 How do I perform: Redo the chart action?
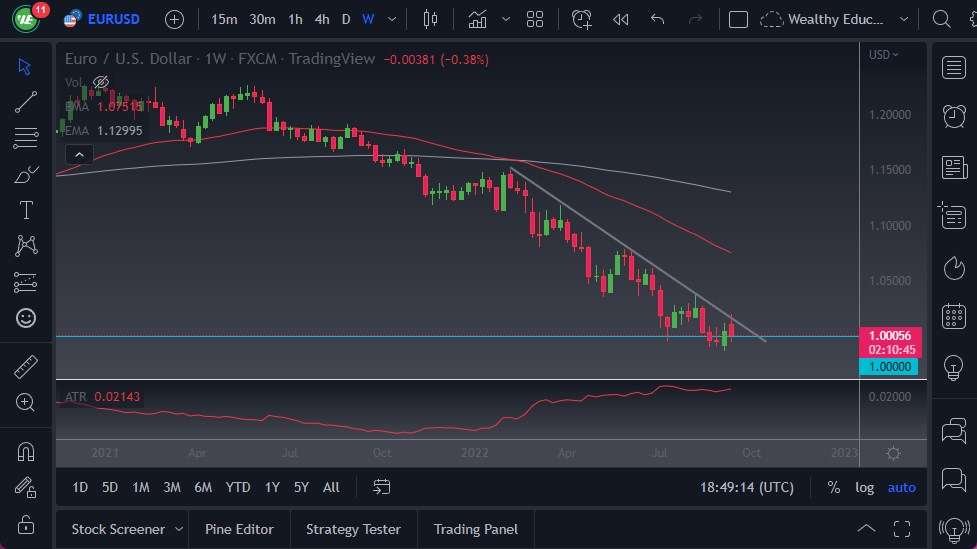click(x=695, y=19)
